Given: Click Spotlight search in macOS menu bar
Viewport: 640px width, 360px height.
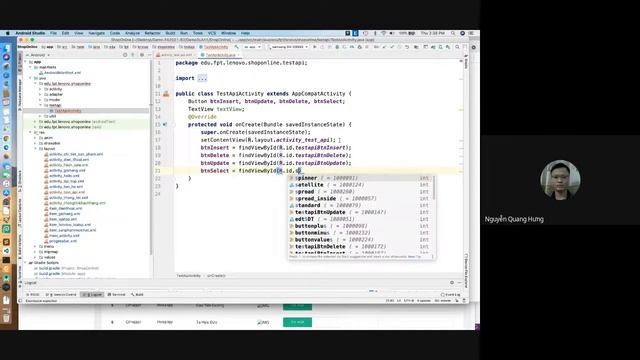Looking at the screenshot, I should click(453, 33).
